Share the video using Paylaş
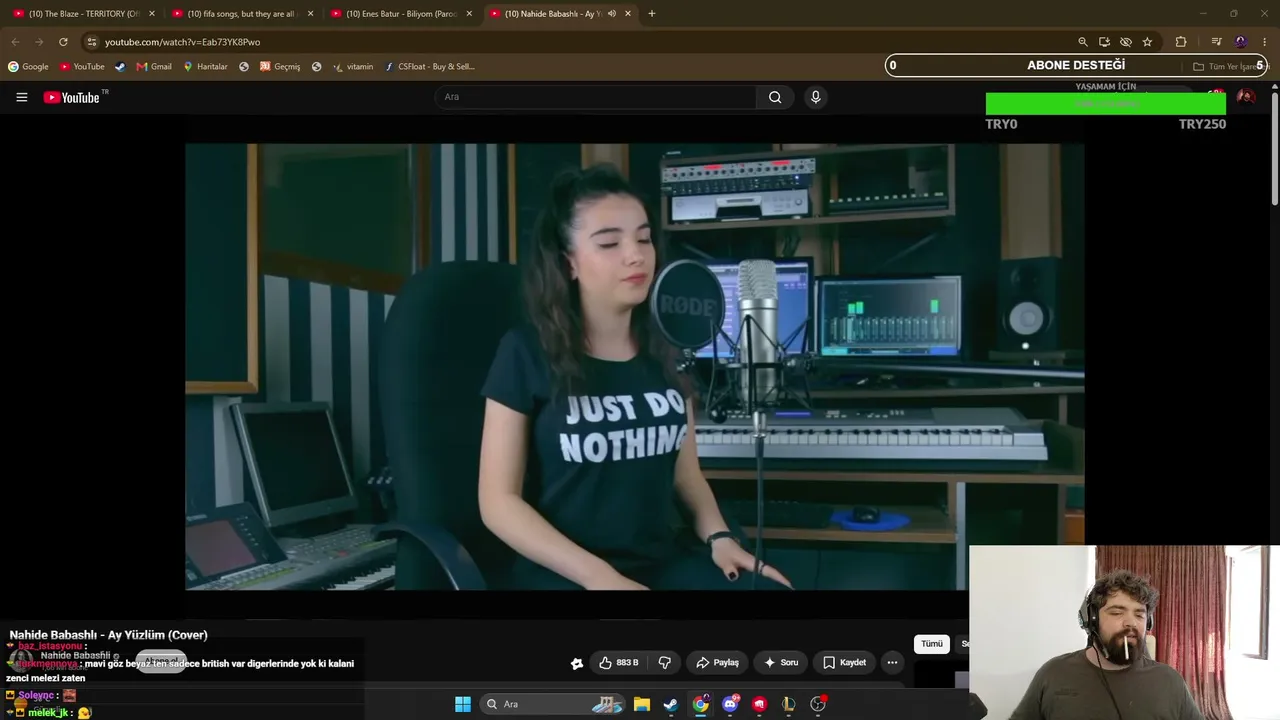 717,662
